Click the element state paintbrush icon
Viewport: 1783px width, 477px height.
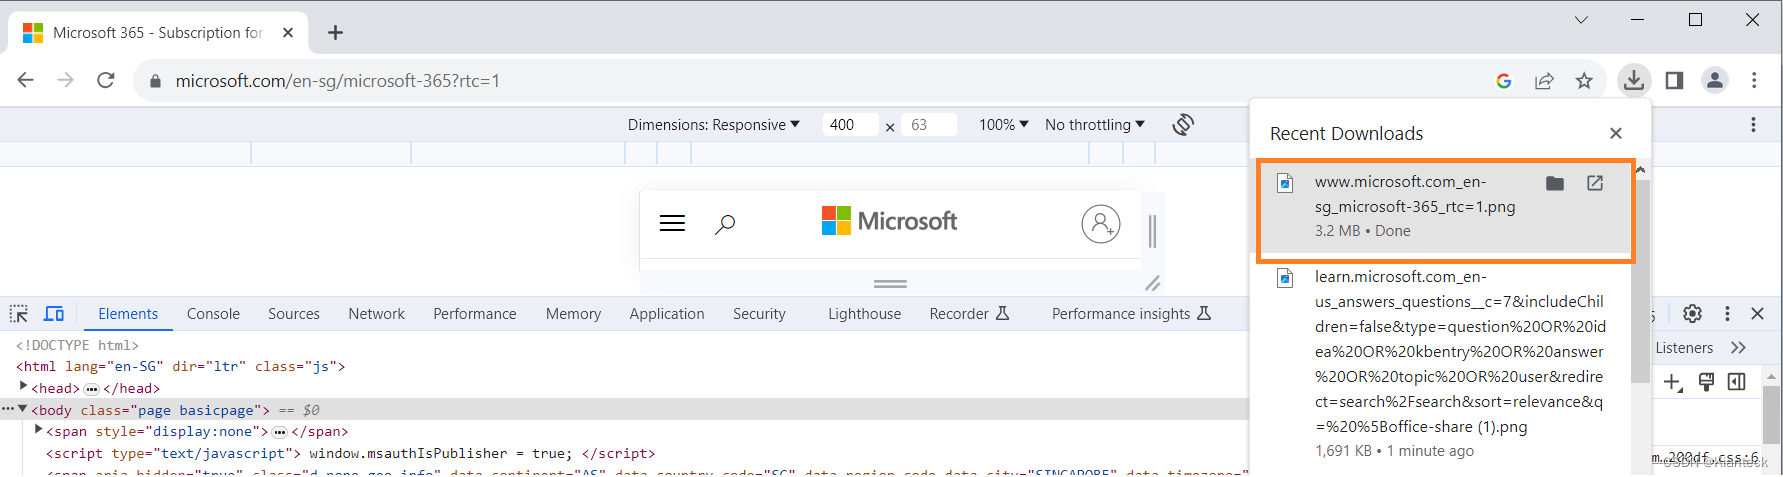(x=1707, y=382)
